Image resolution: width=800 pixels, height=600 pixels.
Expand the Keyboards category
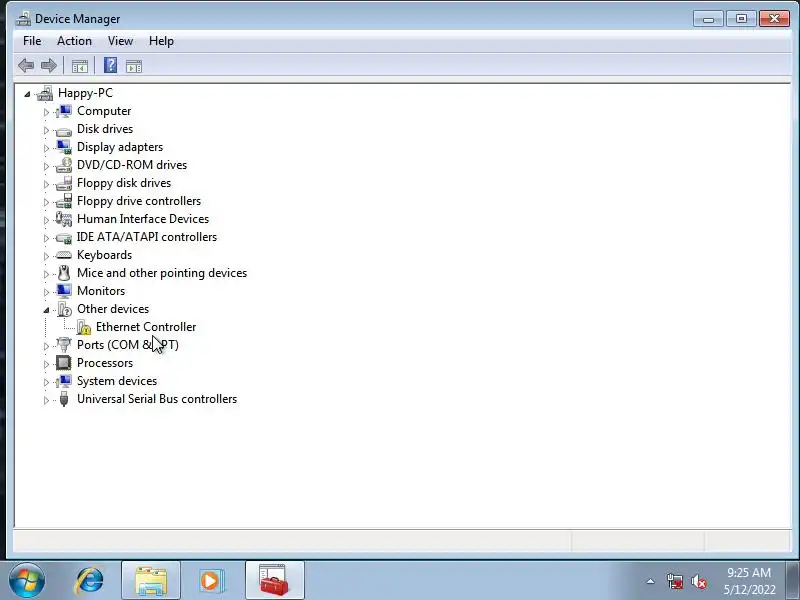(46, 256)
